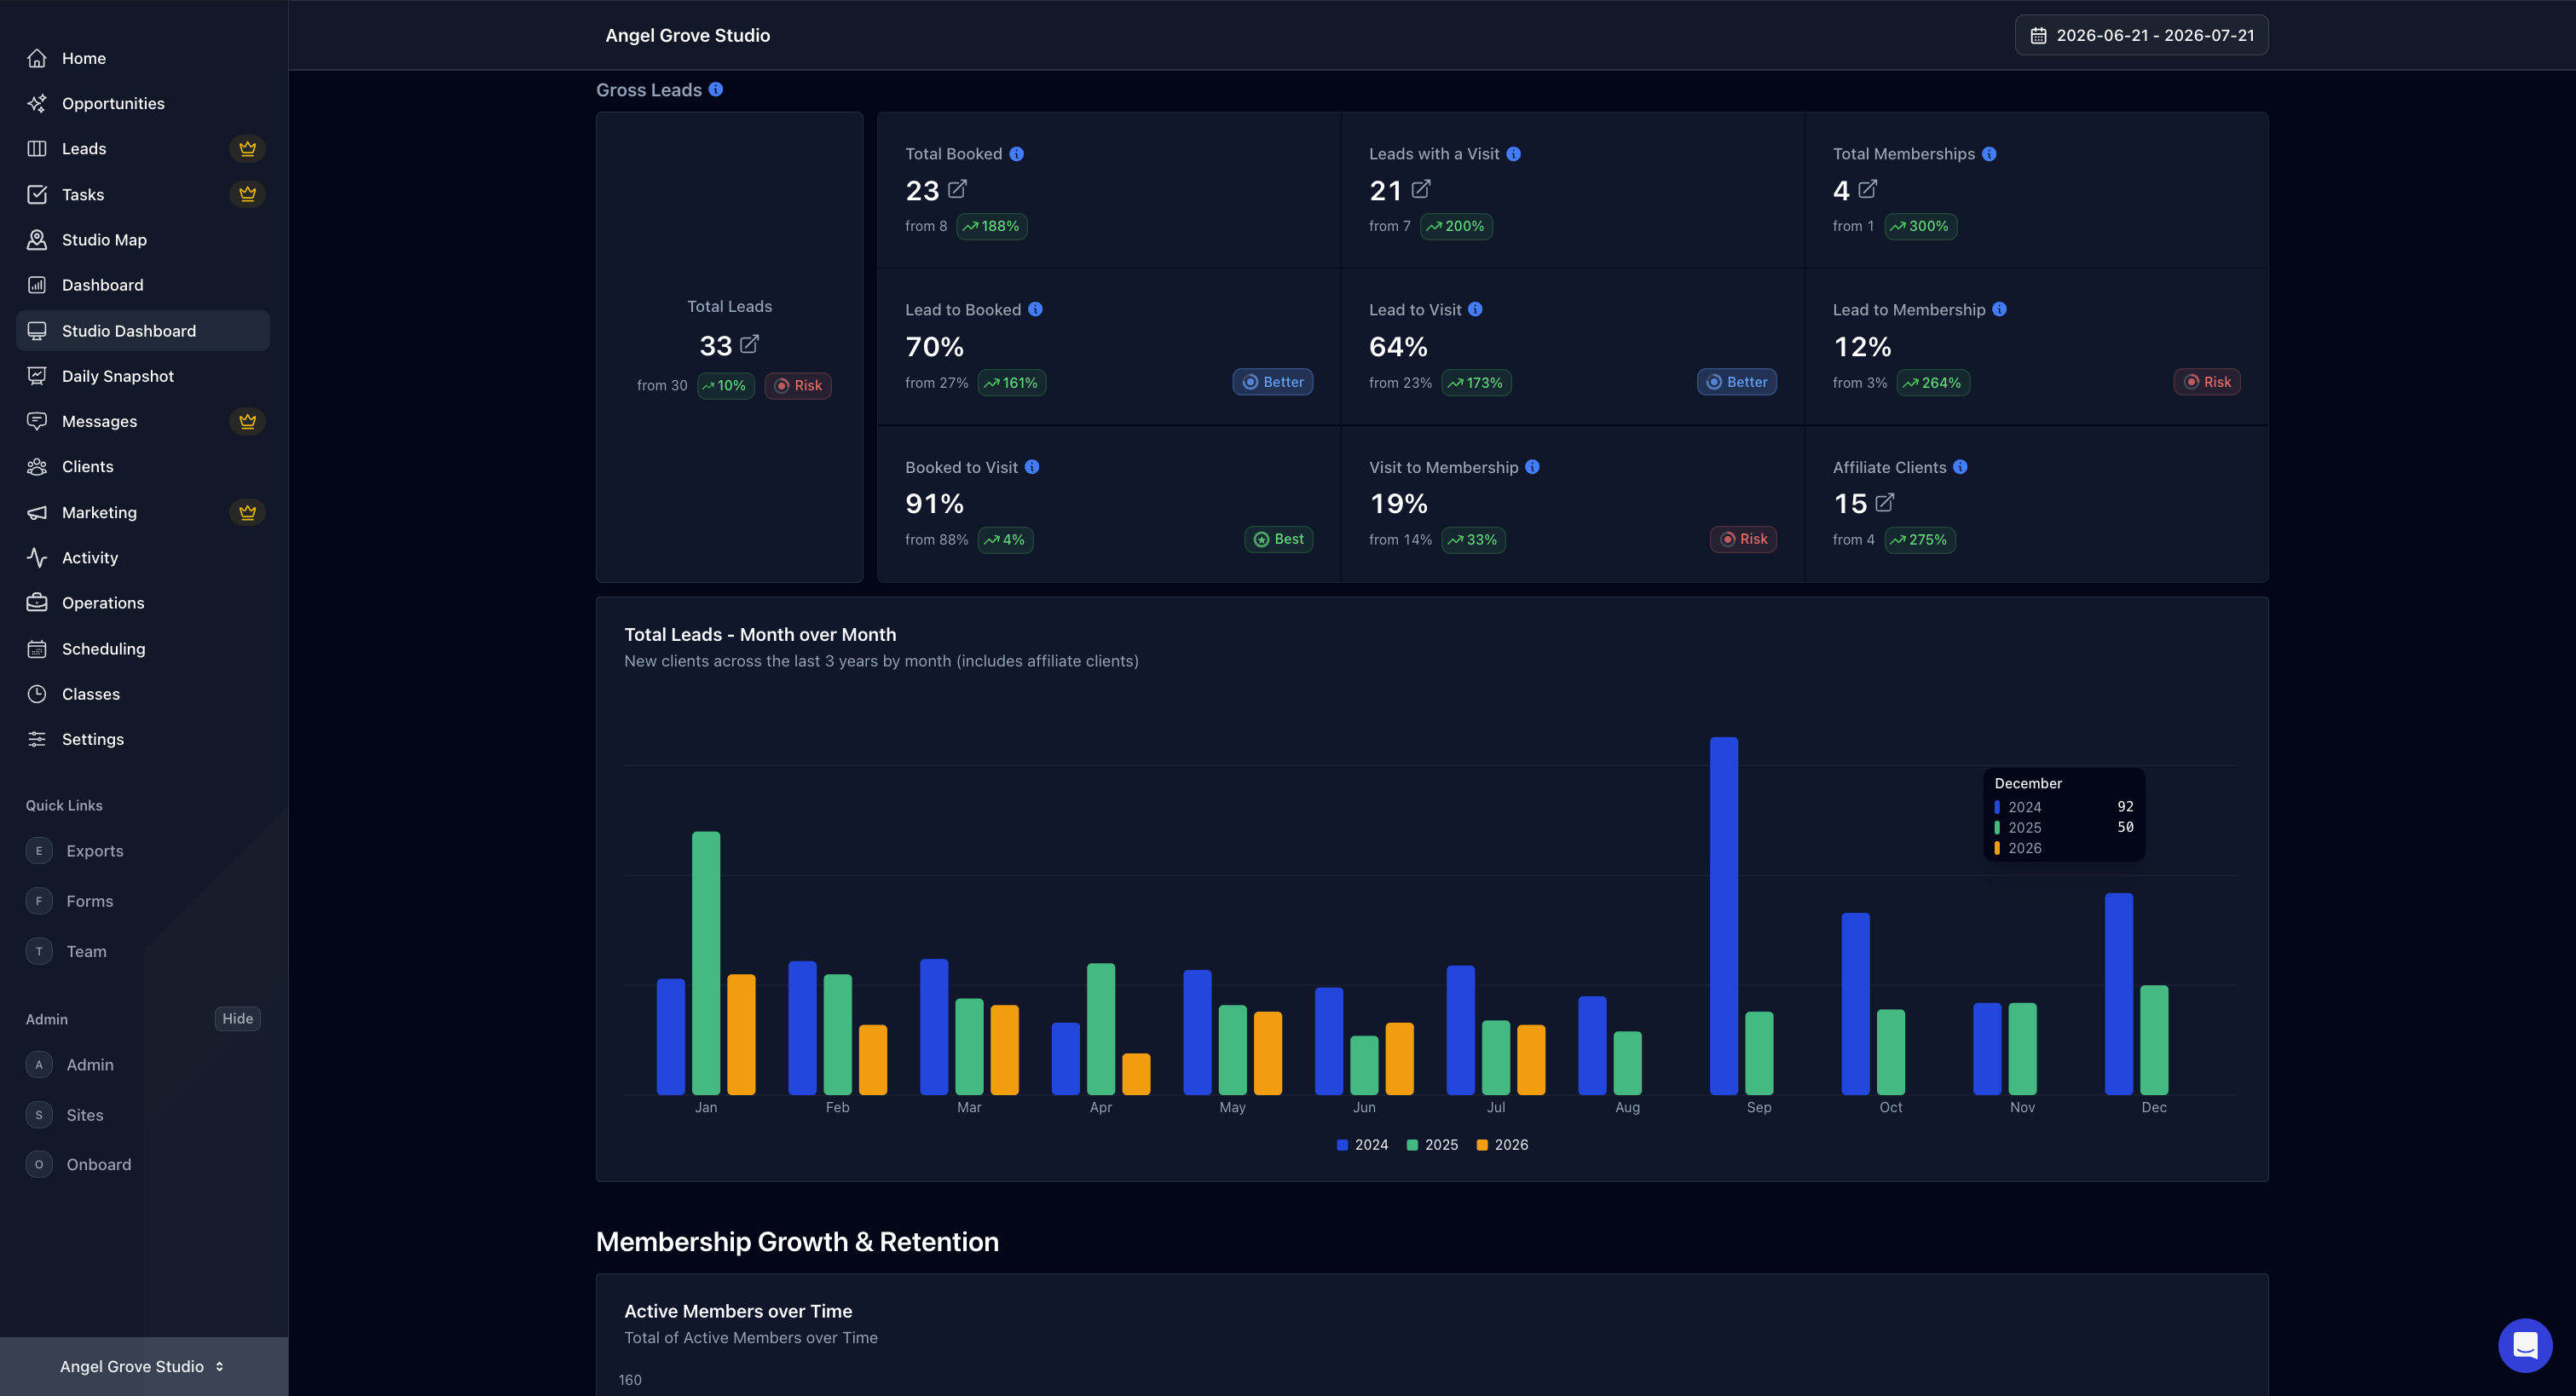Click the green January 2025 bar in chart
Image resolution: width=2576 pixels, height=1396 pixels.
(706, 963)
